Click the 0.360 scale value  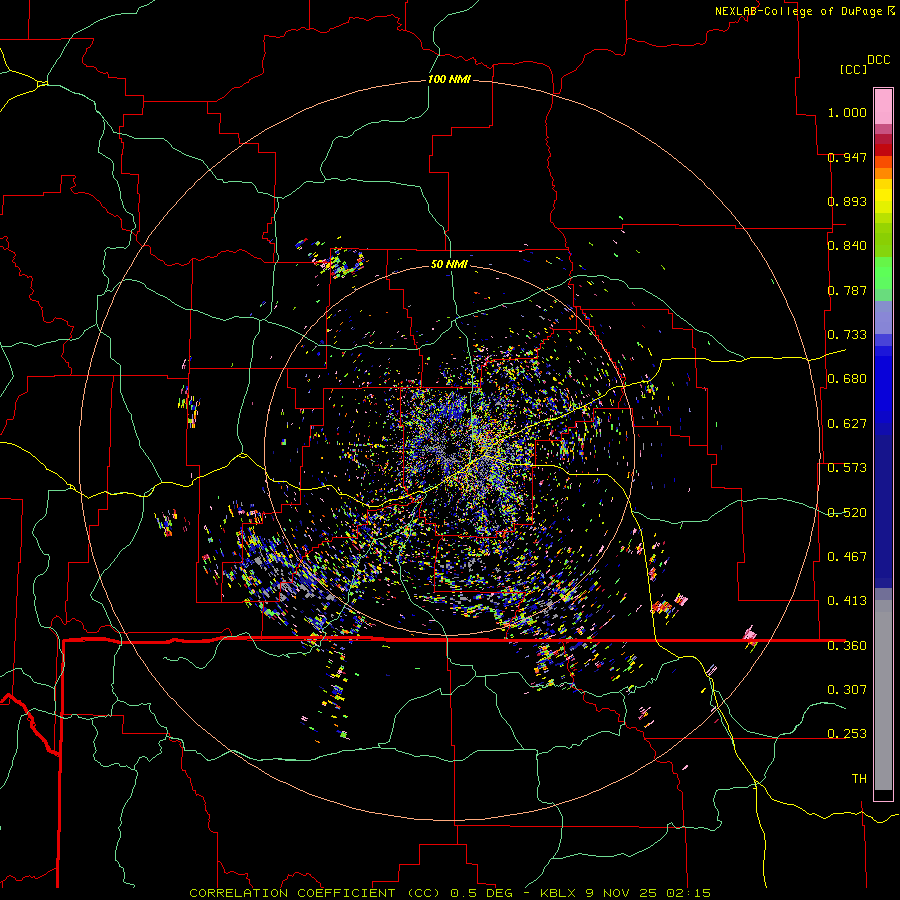(x=847, y=646)
